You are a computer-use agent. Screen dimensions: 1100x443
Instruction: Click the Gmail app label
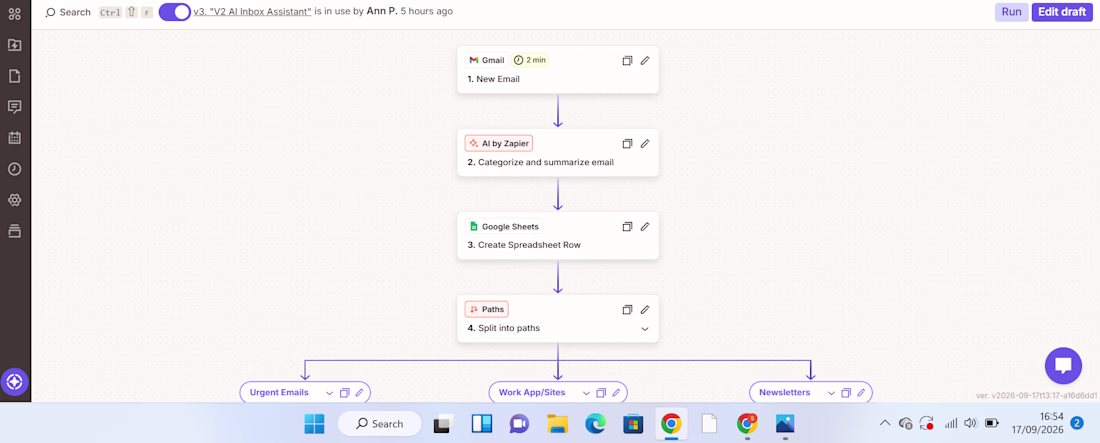(x=485, y=60)
